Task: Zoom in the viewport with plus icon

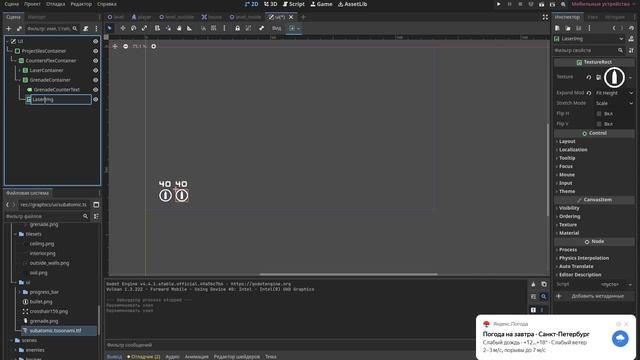Action: pyautogui.click(x=153, y=46)
